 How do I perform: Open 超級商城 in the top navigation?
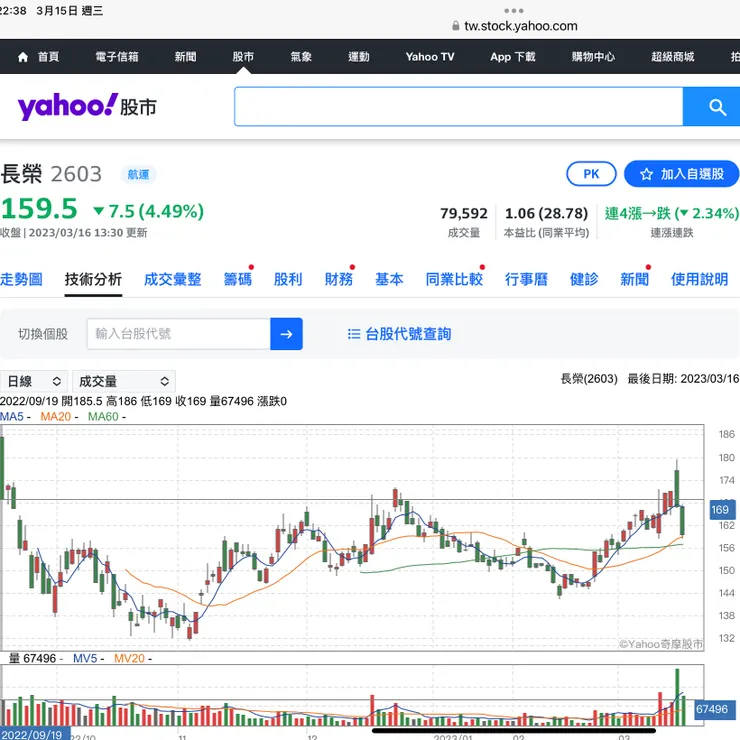tap(673, 57)
